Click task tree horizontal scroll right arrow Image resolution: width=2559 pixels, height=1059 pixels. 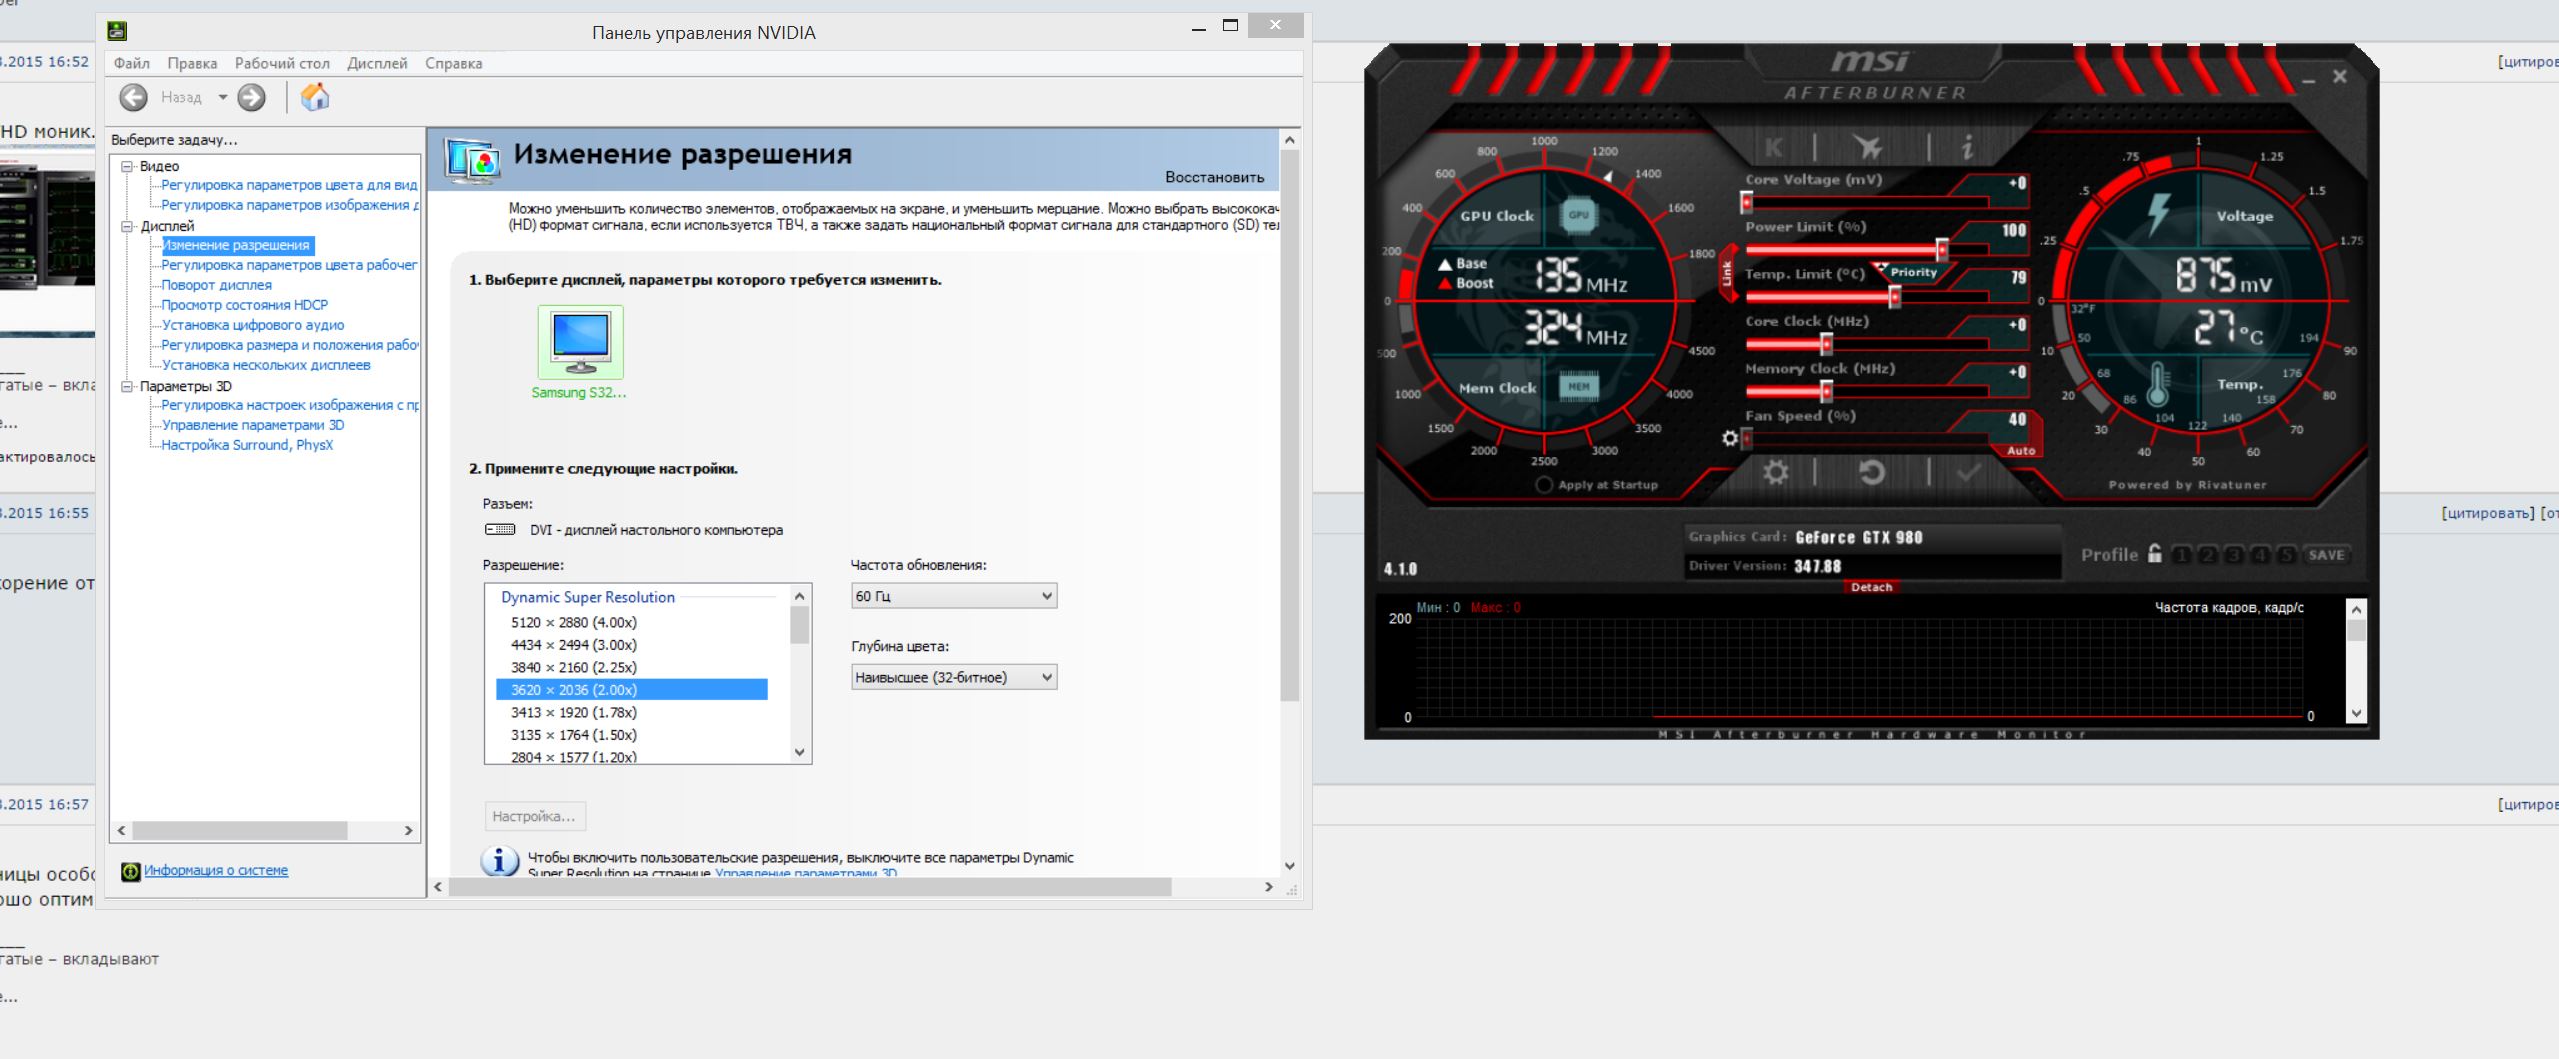[x=408, y=830]
